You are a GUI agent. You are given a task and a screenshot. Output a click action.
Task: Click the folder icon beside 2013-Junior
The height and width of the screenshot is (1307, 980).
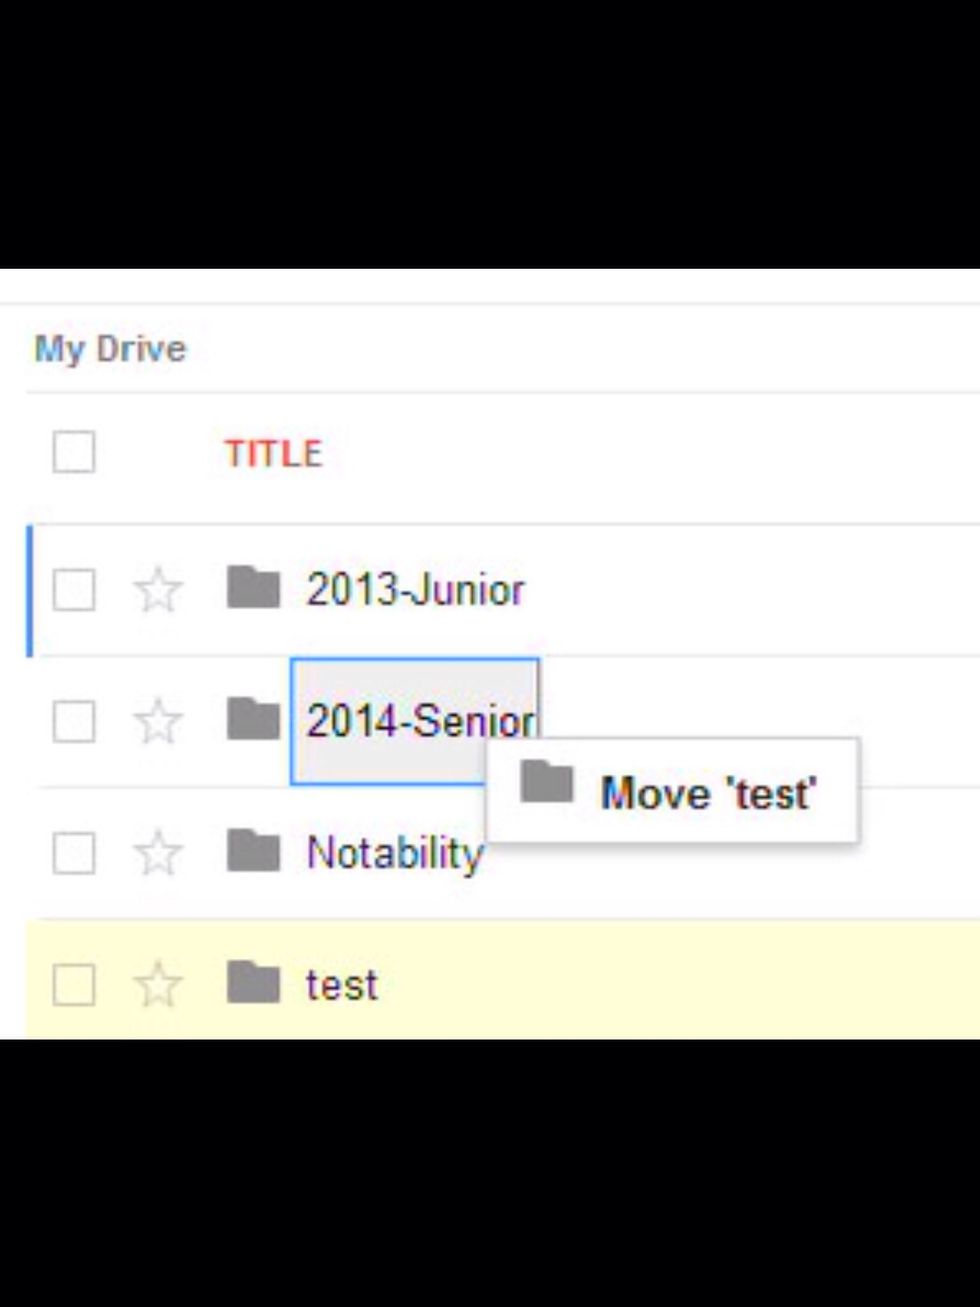click(x=252, y=590)
